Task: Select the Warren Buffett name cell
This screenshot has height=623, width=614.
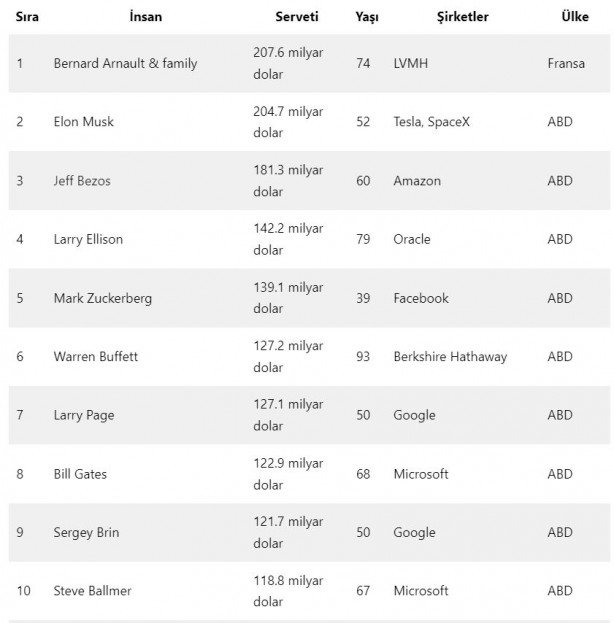Action: (x=96, y=356)
